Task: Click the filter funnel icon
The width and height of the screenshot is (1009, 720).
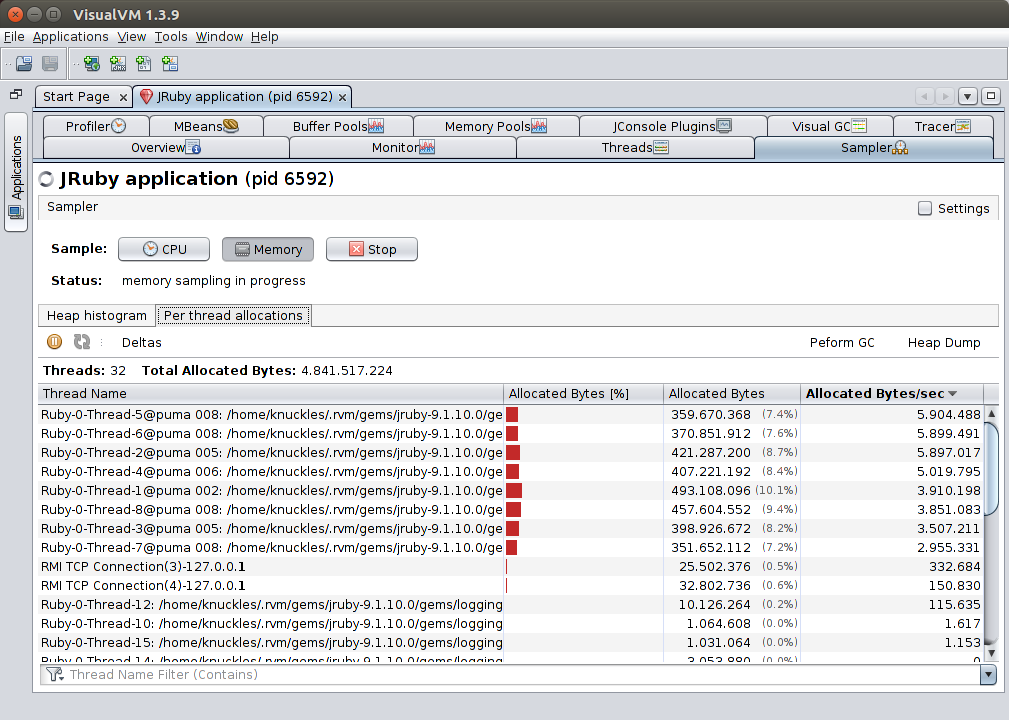Action: pos(55,674)
